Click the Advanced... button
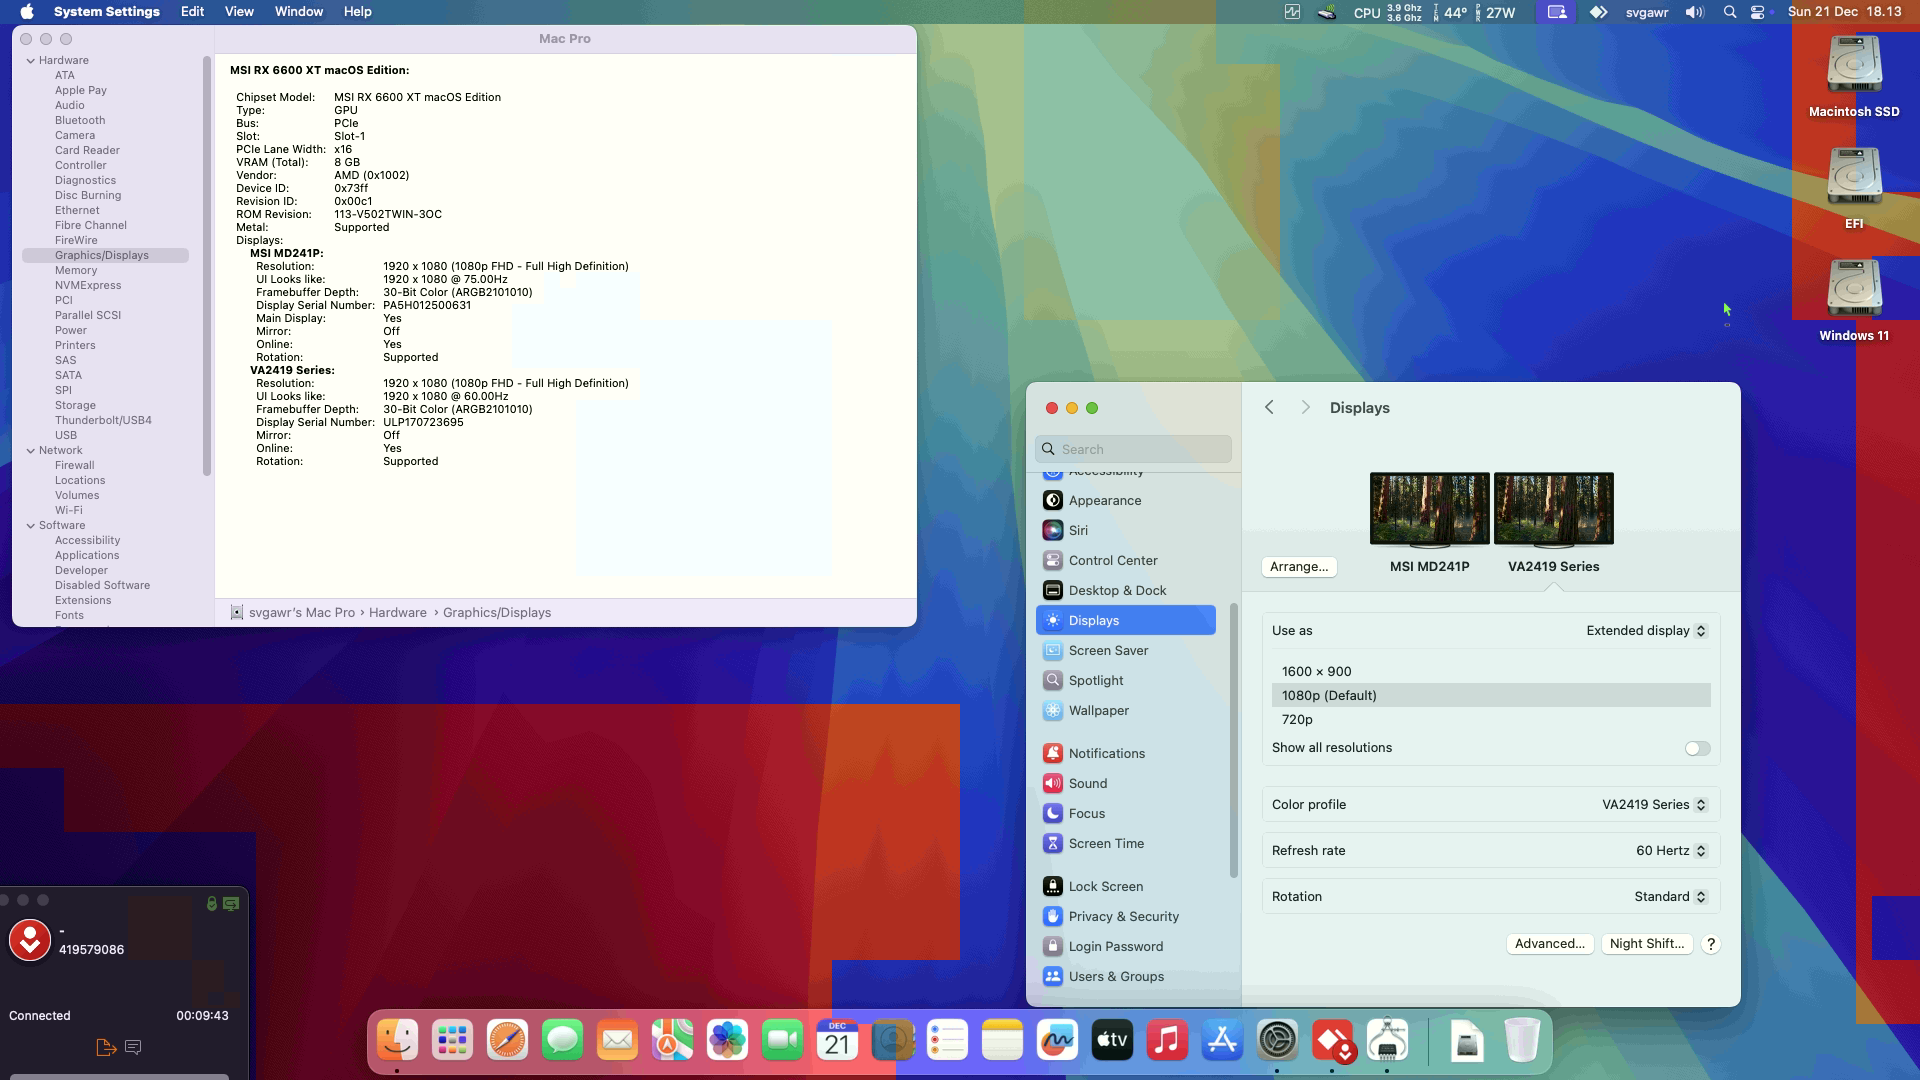The height and width of the screenshot is (1080, 1920). [1549, 944]
